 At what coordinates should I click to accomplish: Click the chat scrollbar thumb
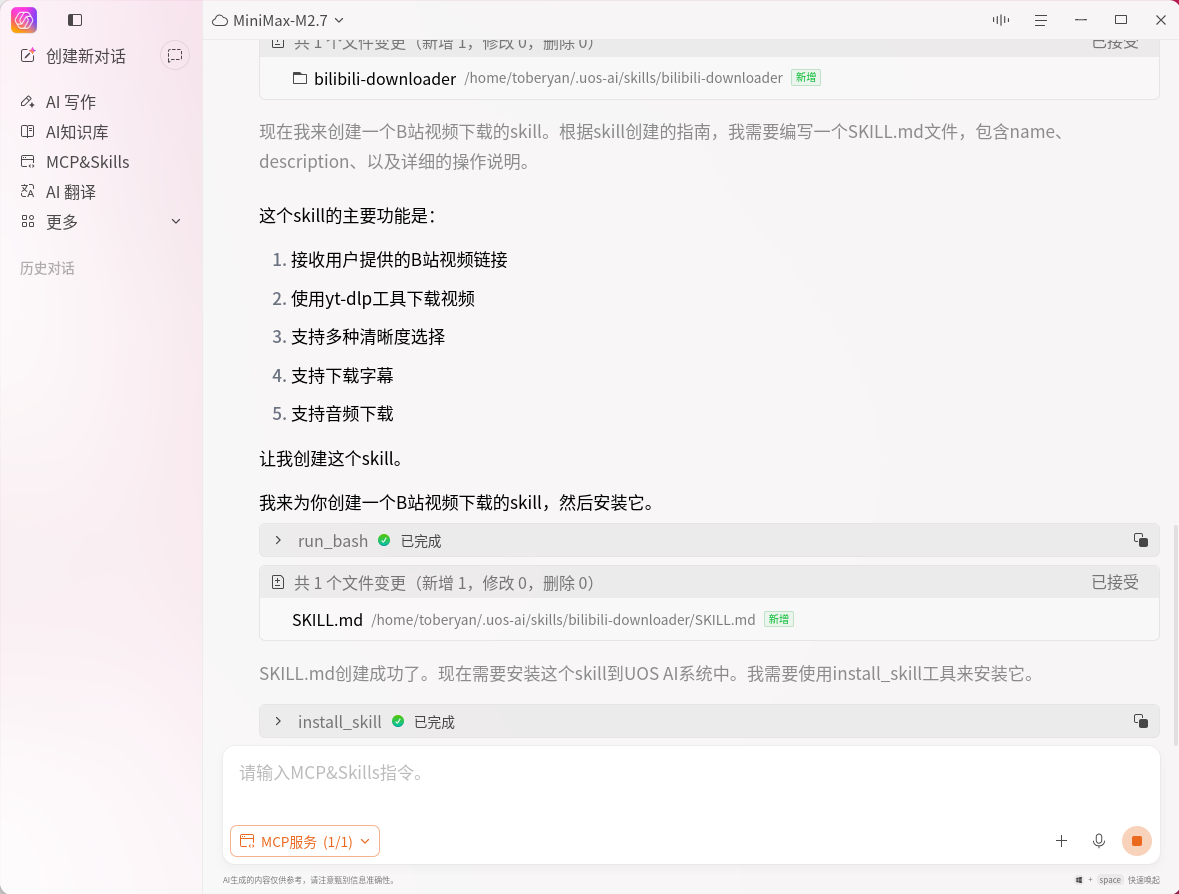click(x=1175, y=635)
